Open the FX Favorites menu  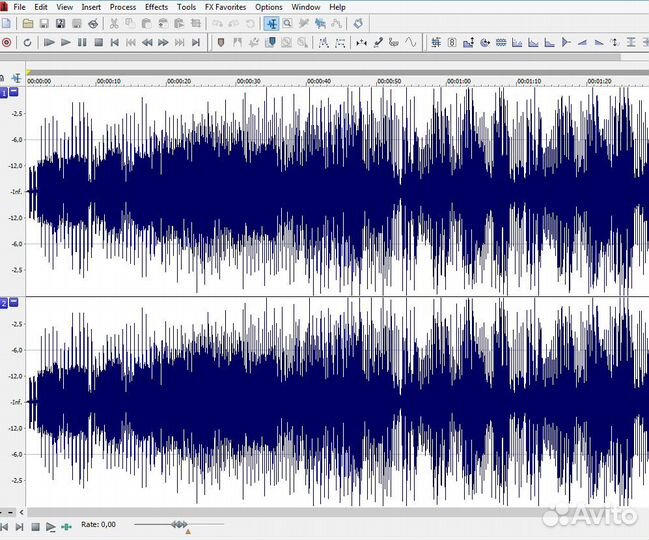(224, 7)
